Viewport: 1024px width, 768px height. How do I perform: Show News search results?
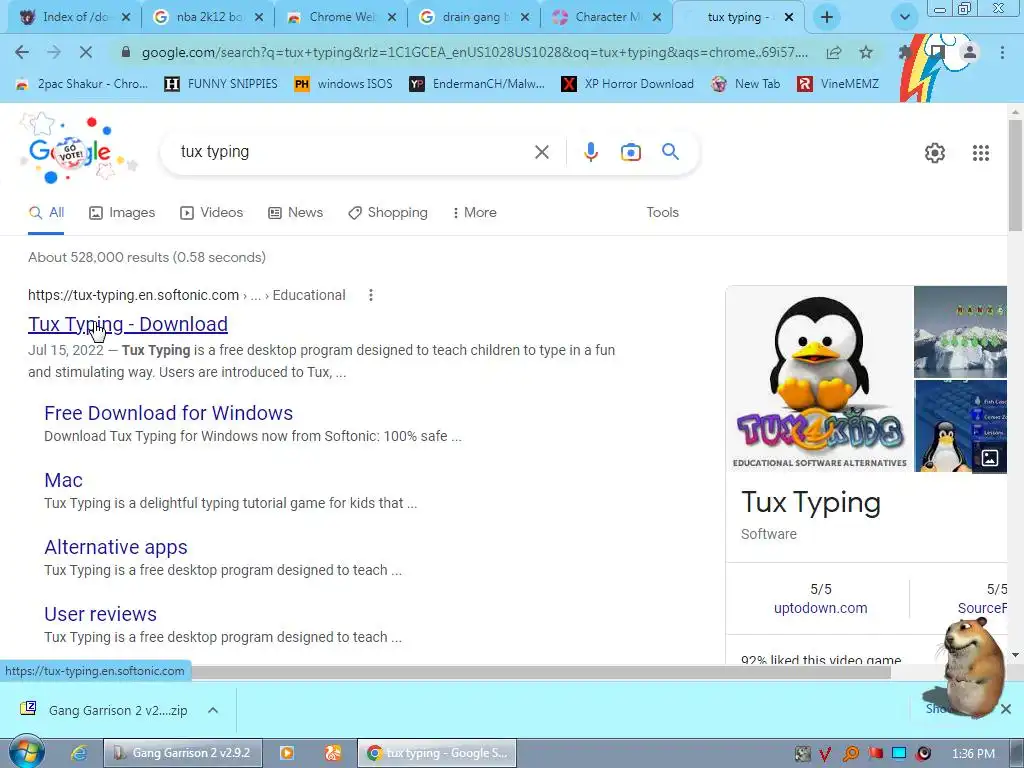pyautogui.click(x=296, y=212)
